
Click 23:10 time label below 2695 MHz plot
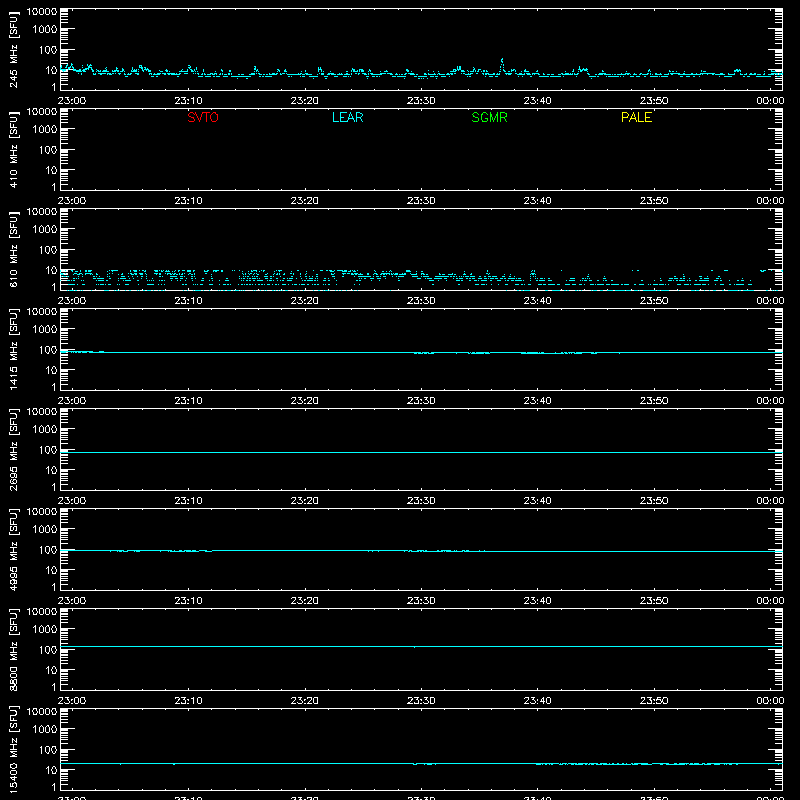point(188,501)
